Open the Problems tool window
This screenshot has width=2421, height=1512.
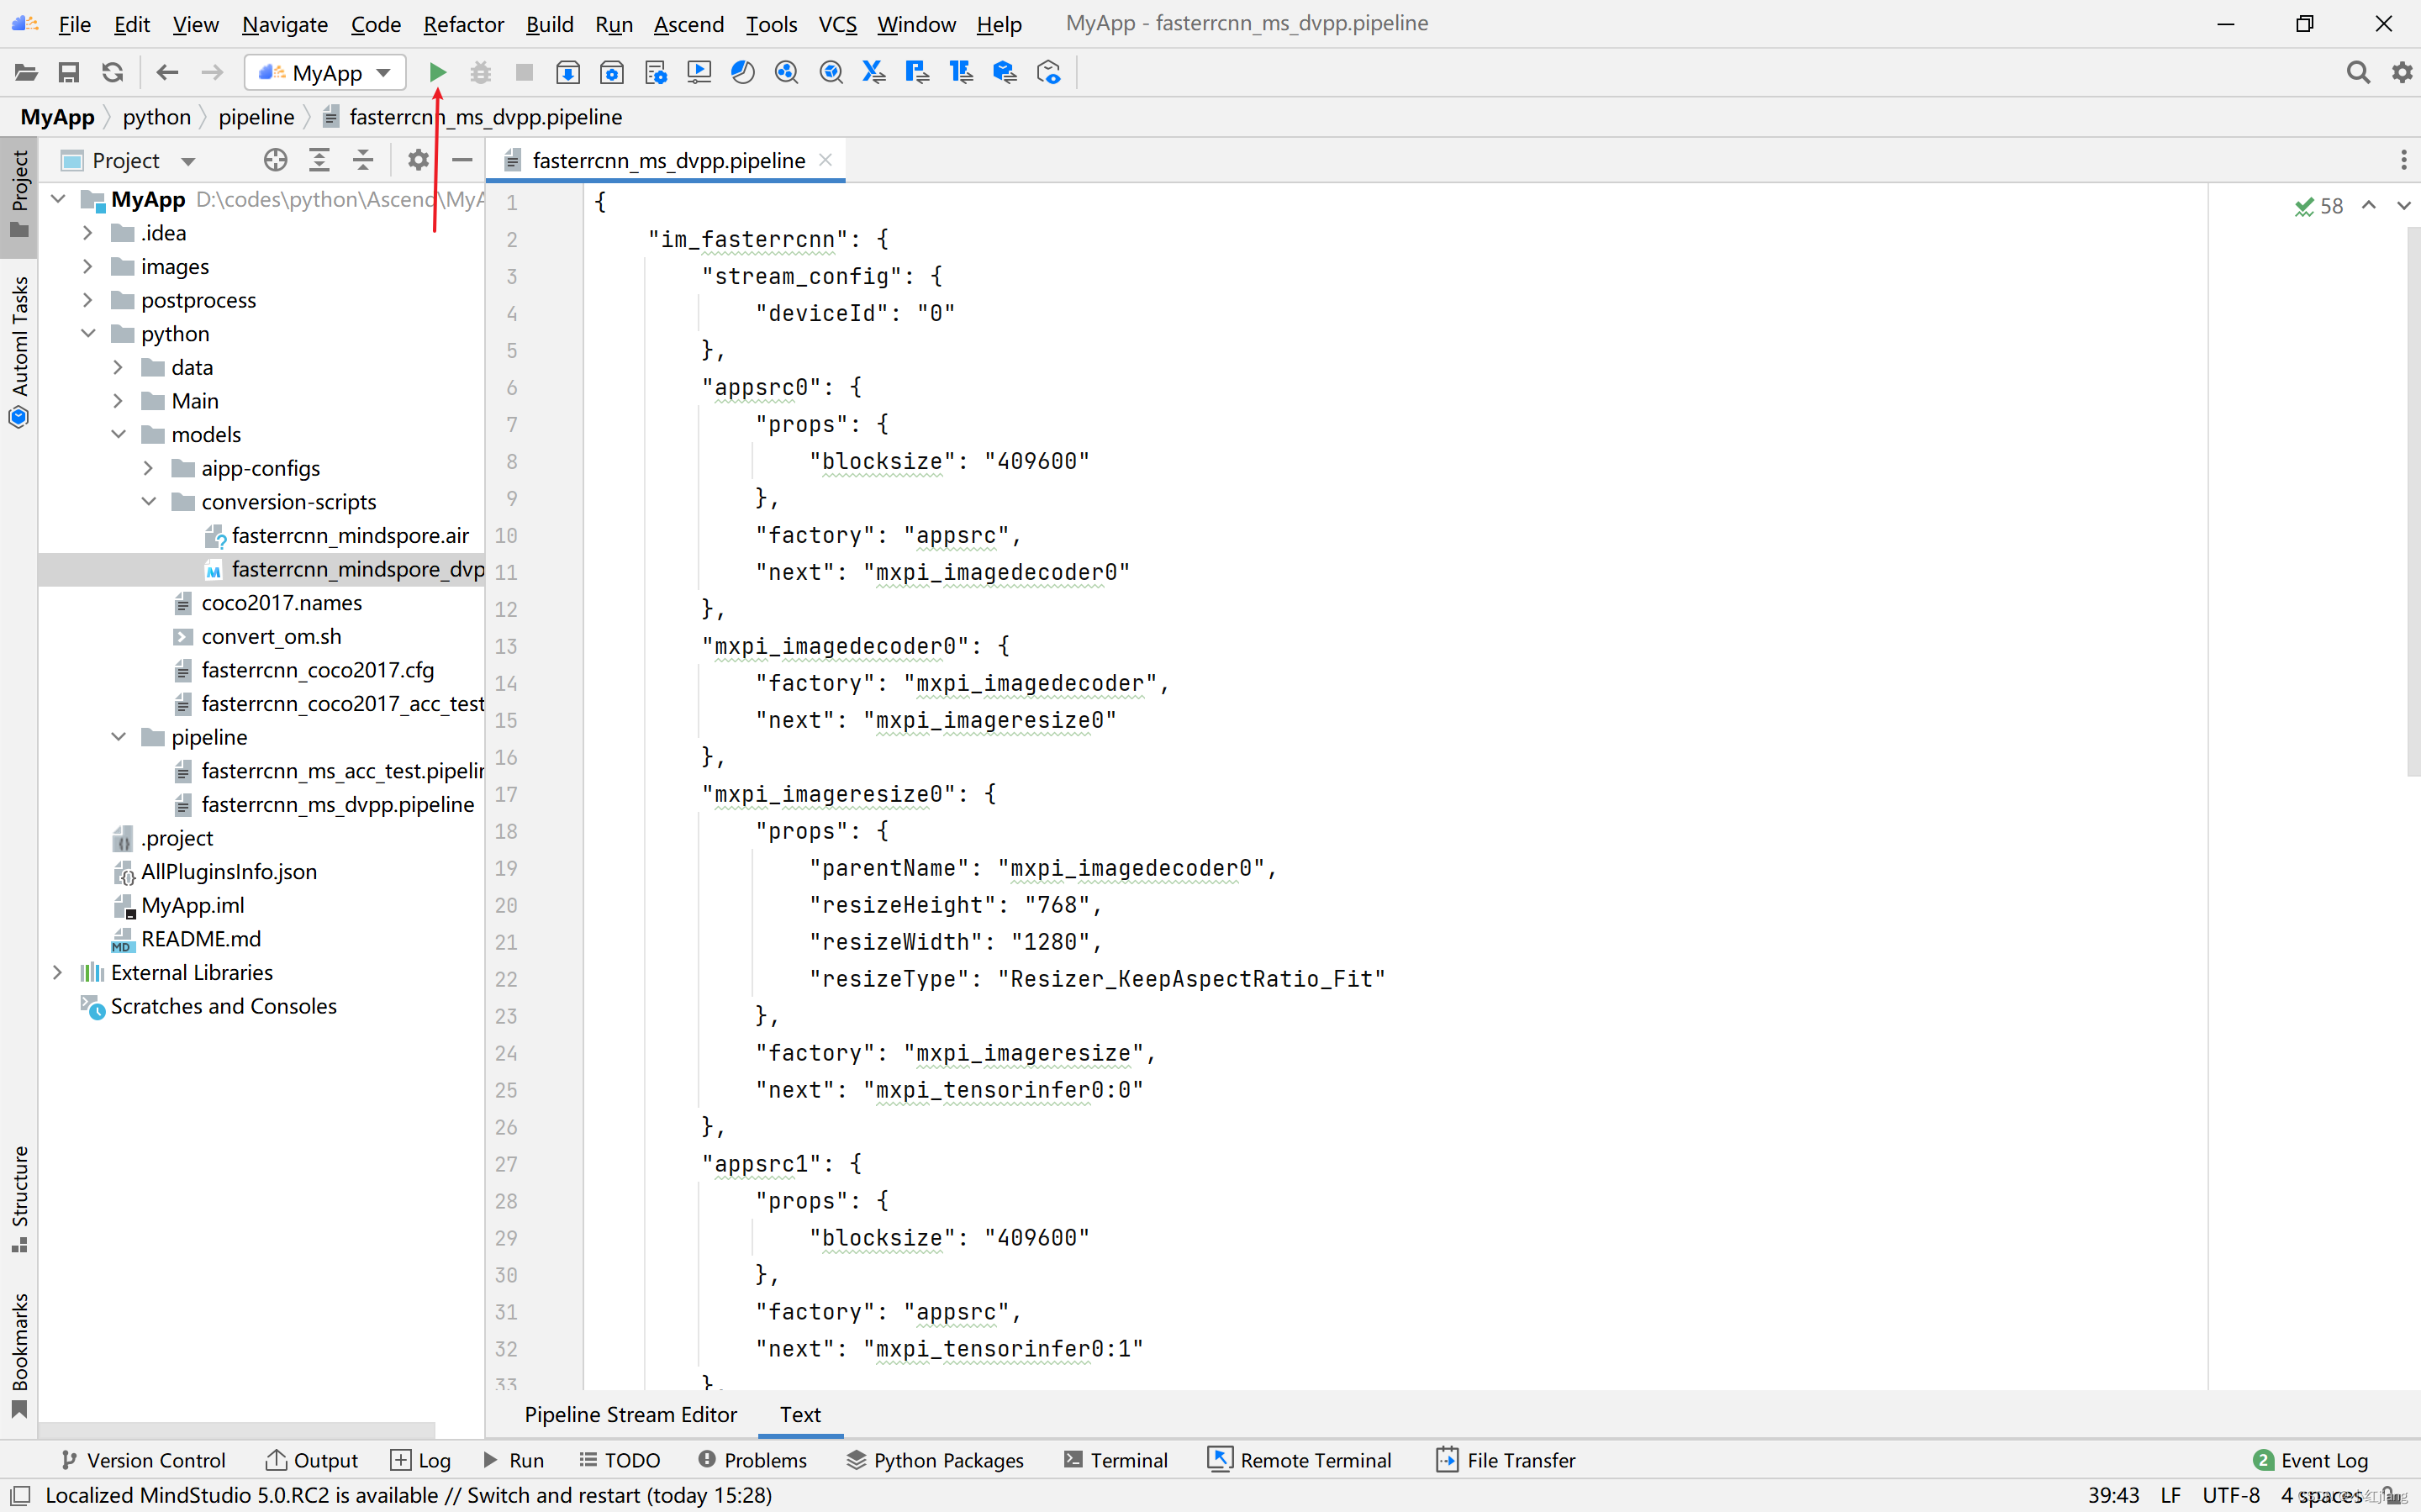[752, 1460]
